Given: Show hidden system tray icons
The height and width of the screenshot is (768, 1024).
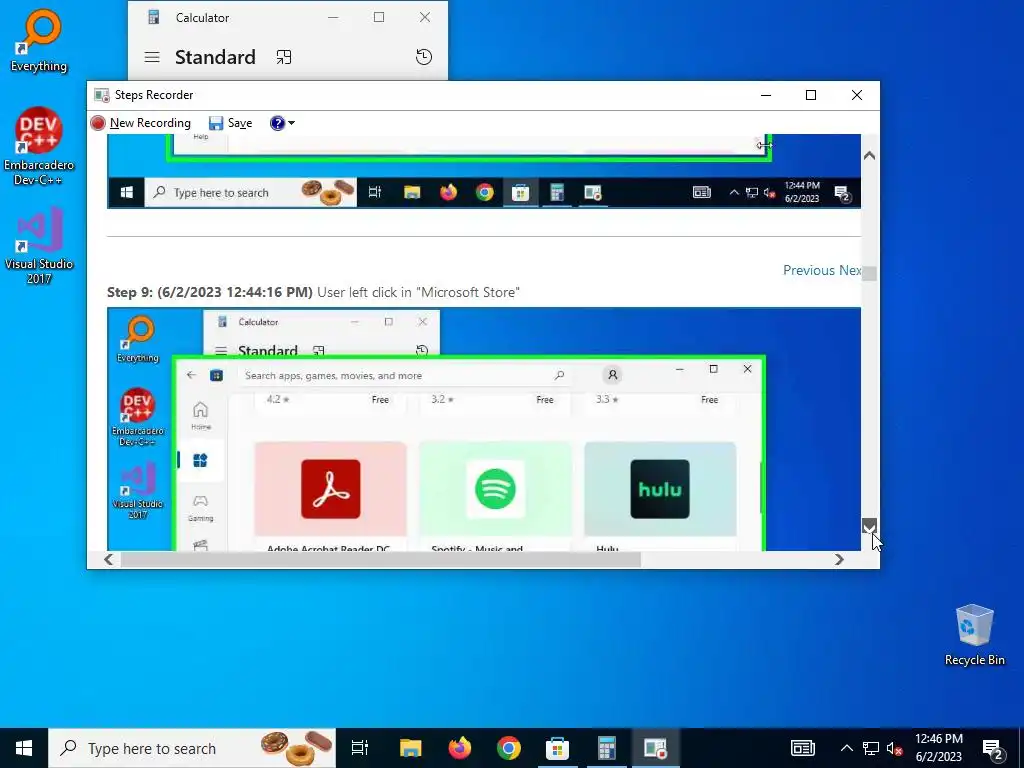Looking at the screenshot, I should 846,748.
